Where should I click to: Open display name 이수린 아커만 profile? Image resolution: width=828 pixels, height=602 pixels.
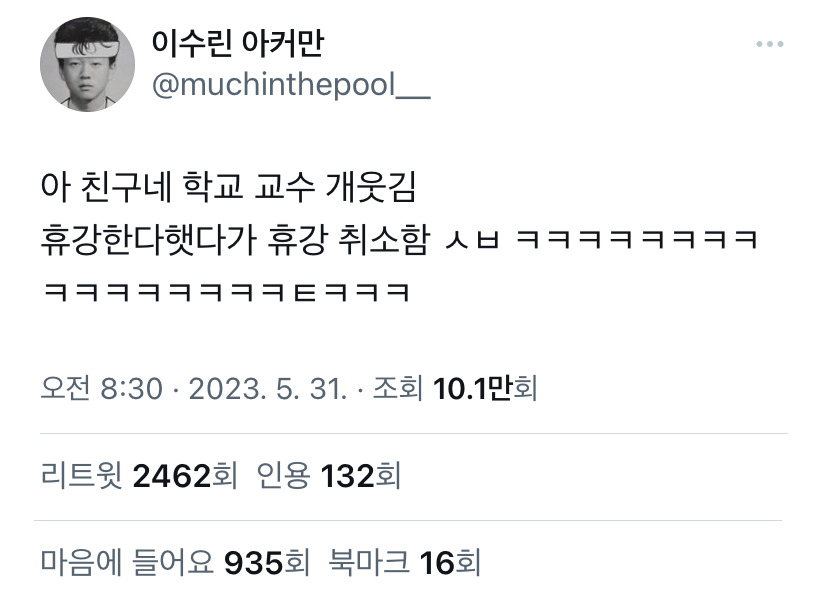(238, 43)
